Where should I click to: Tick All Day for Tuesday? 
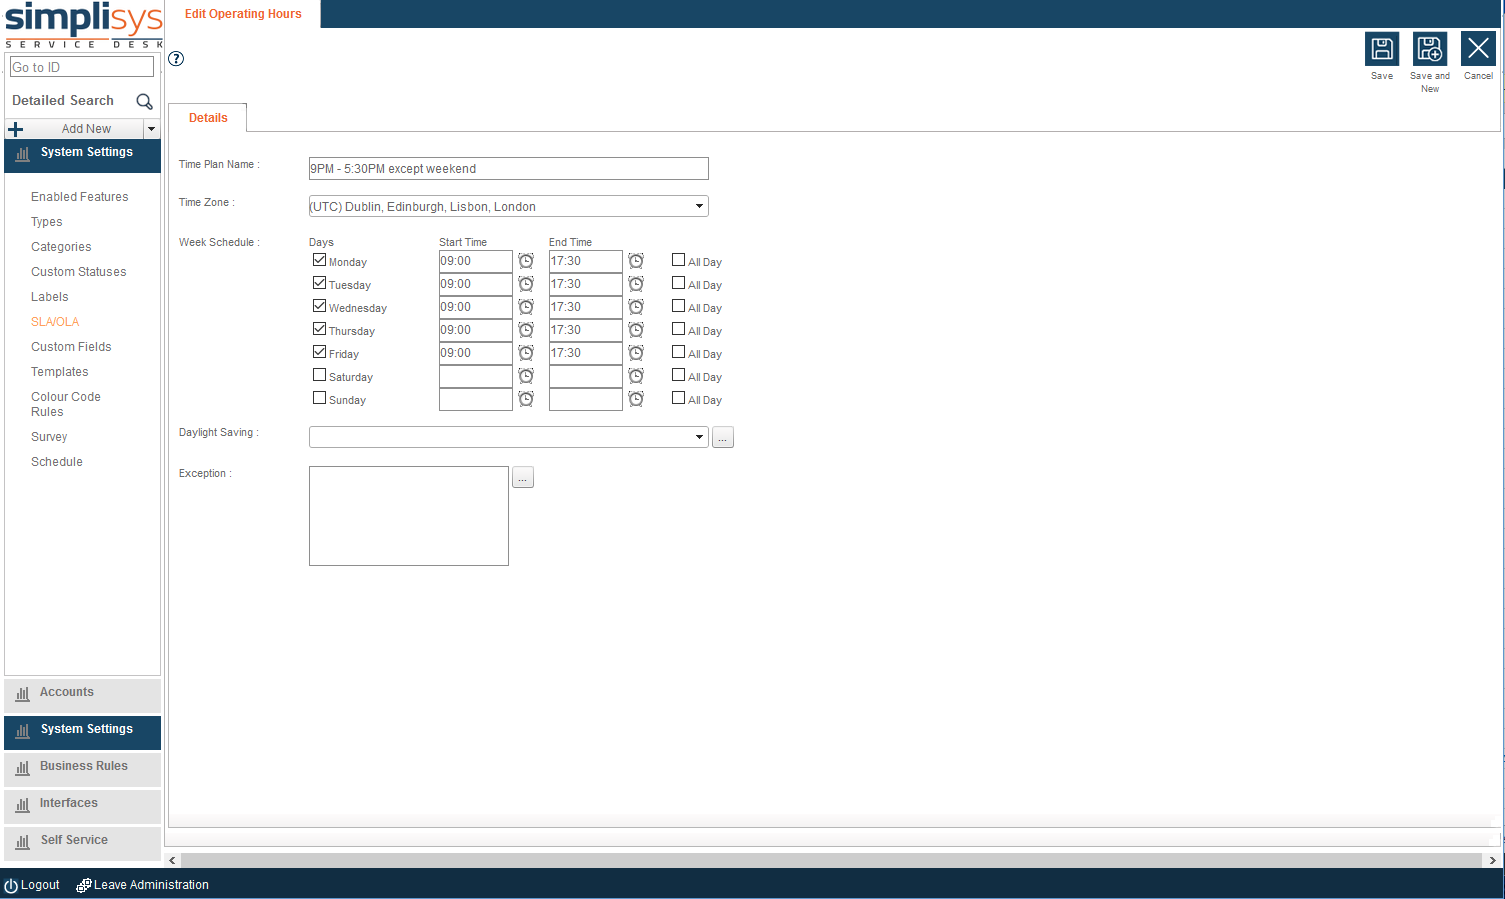[x=678, y=283]
